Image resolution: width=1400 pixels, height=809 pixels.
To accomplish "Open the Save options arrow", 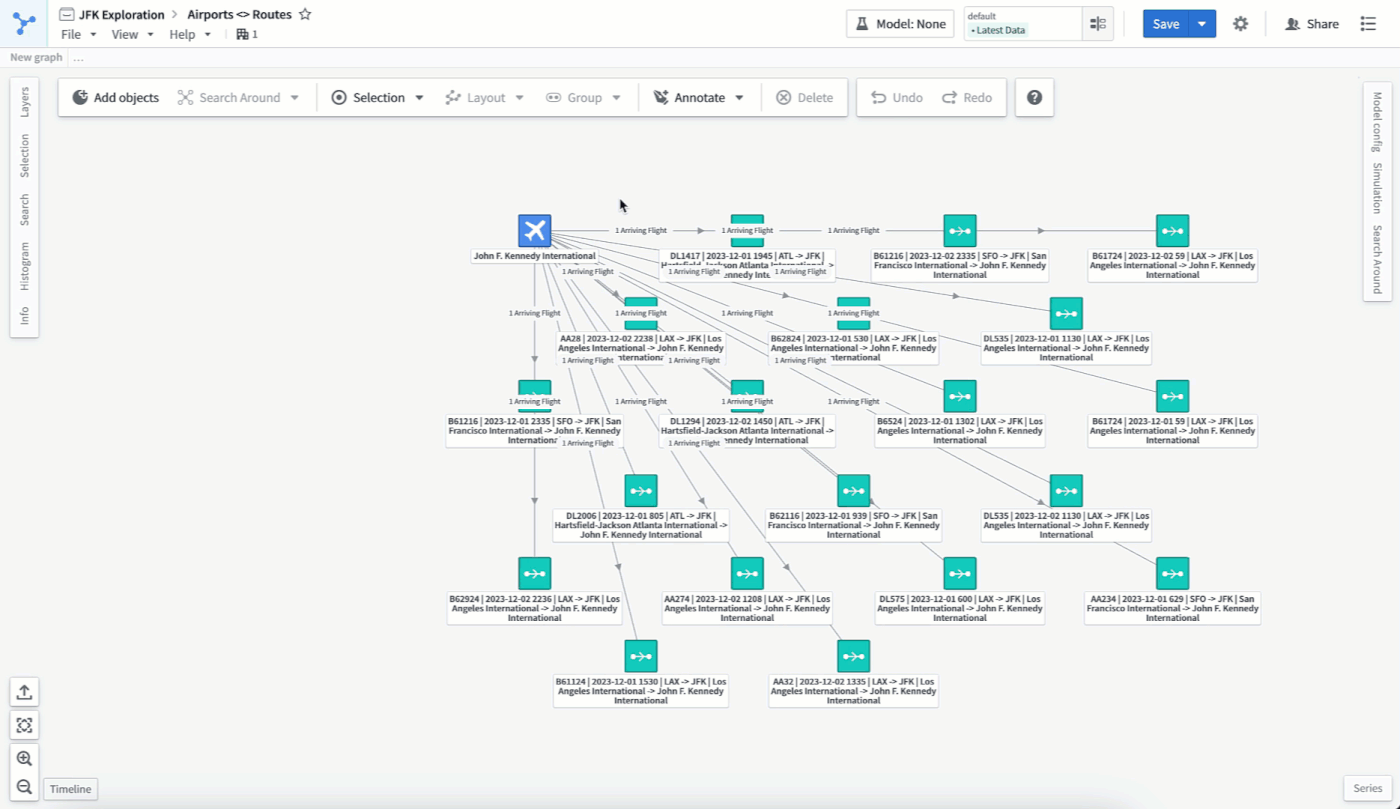I will [1202, 24].
